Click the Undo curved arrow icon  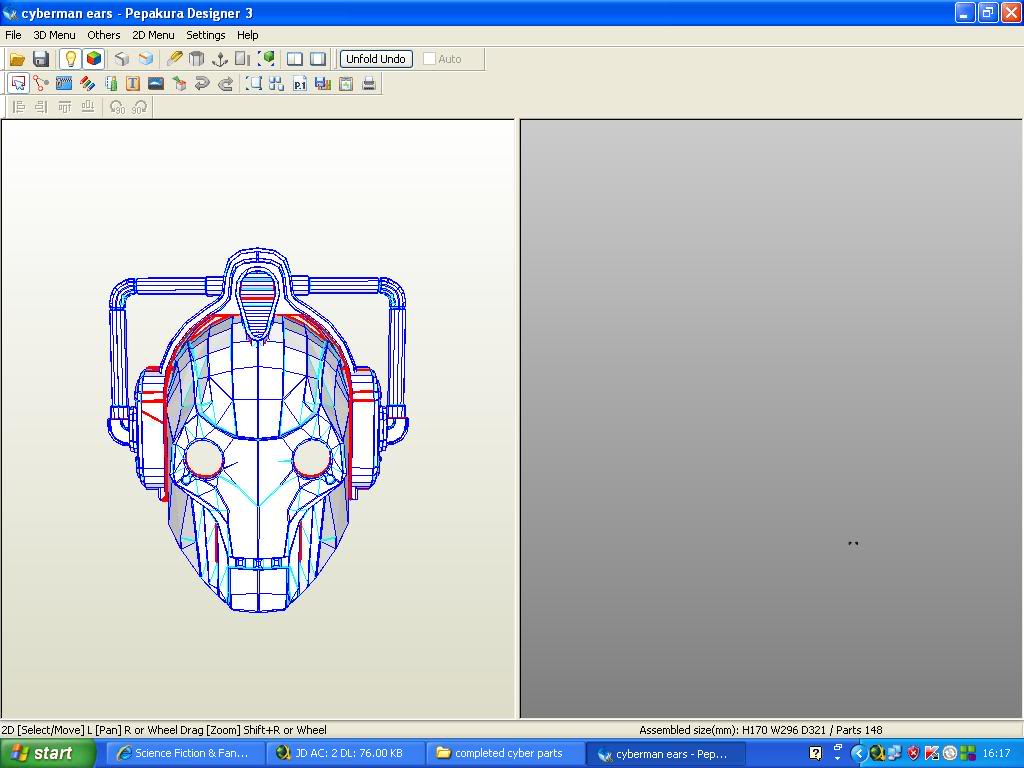tap(202, 84)
